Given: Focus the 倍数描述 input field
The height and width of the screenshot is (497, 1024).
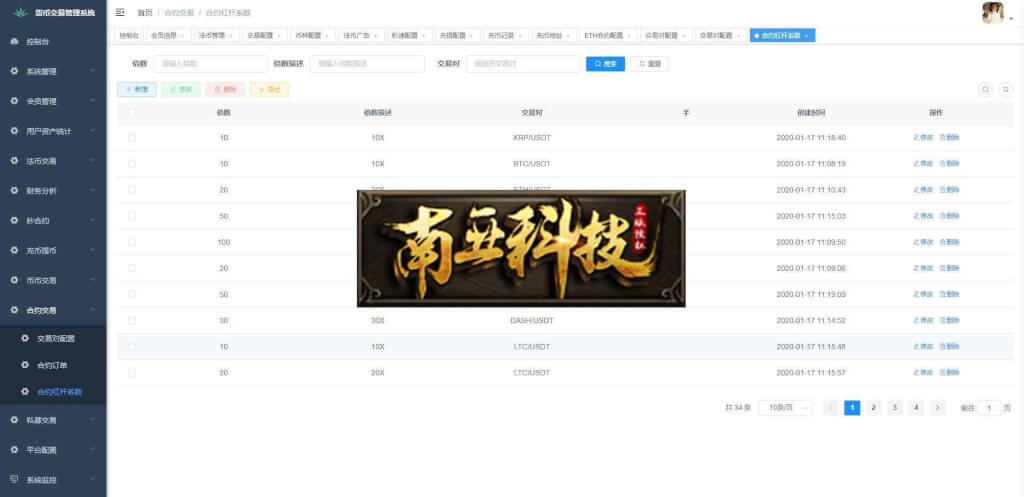Looking at the screenshot, I should tap(368, 64).
